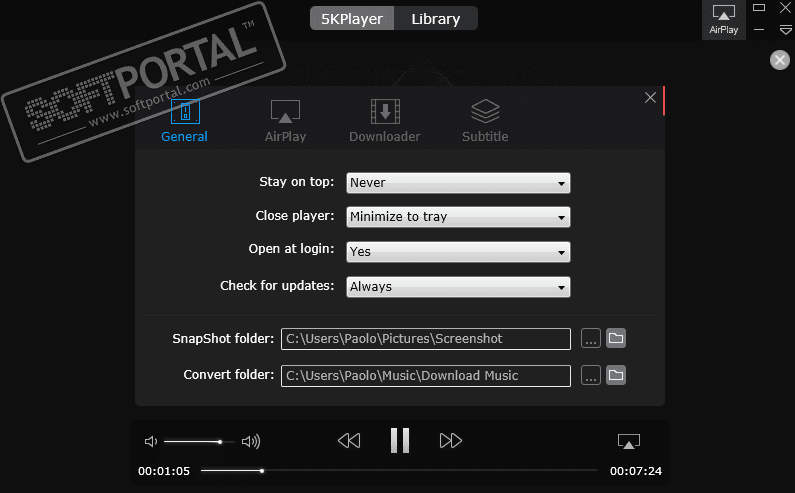Open the SnapShot folder via folder icon

pyautogui.click(x=616, y=338)
